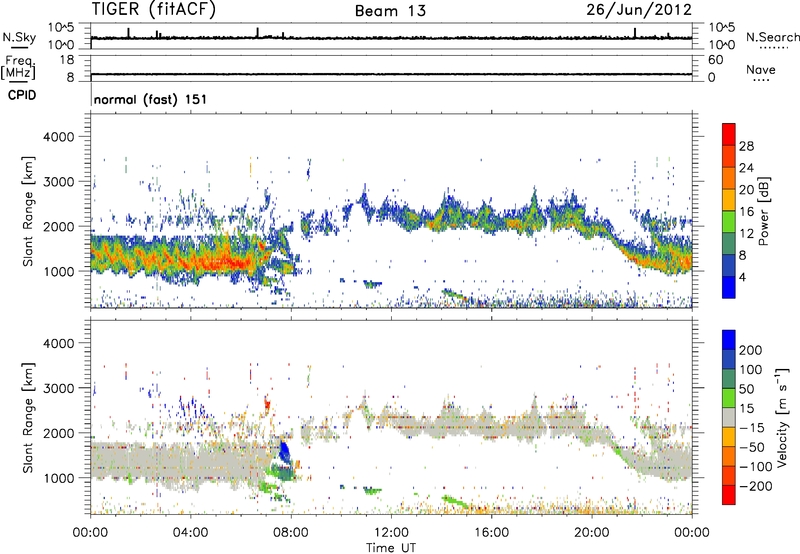Pick the red top swatch of the power colorbar
This screenshot has height=554, width=800.
point(729,135)
